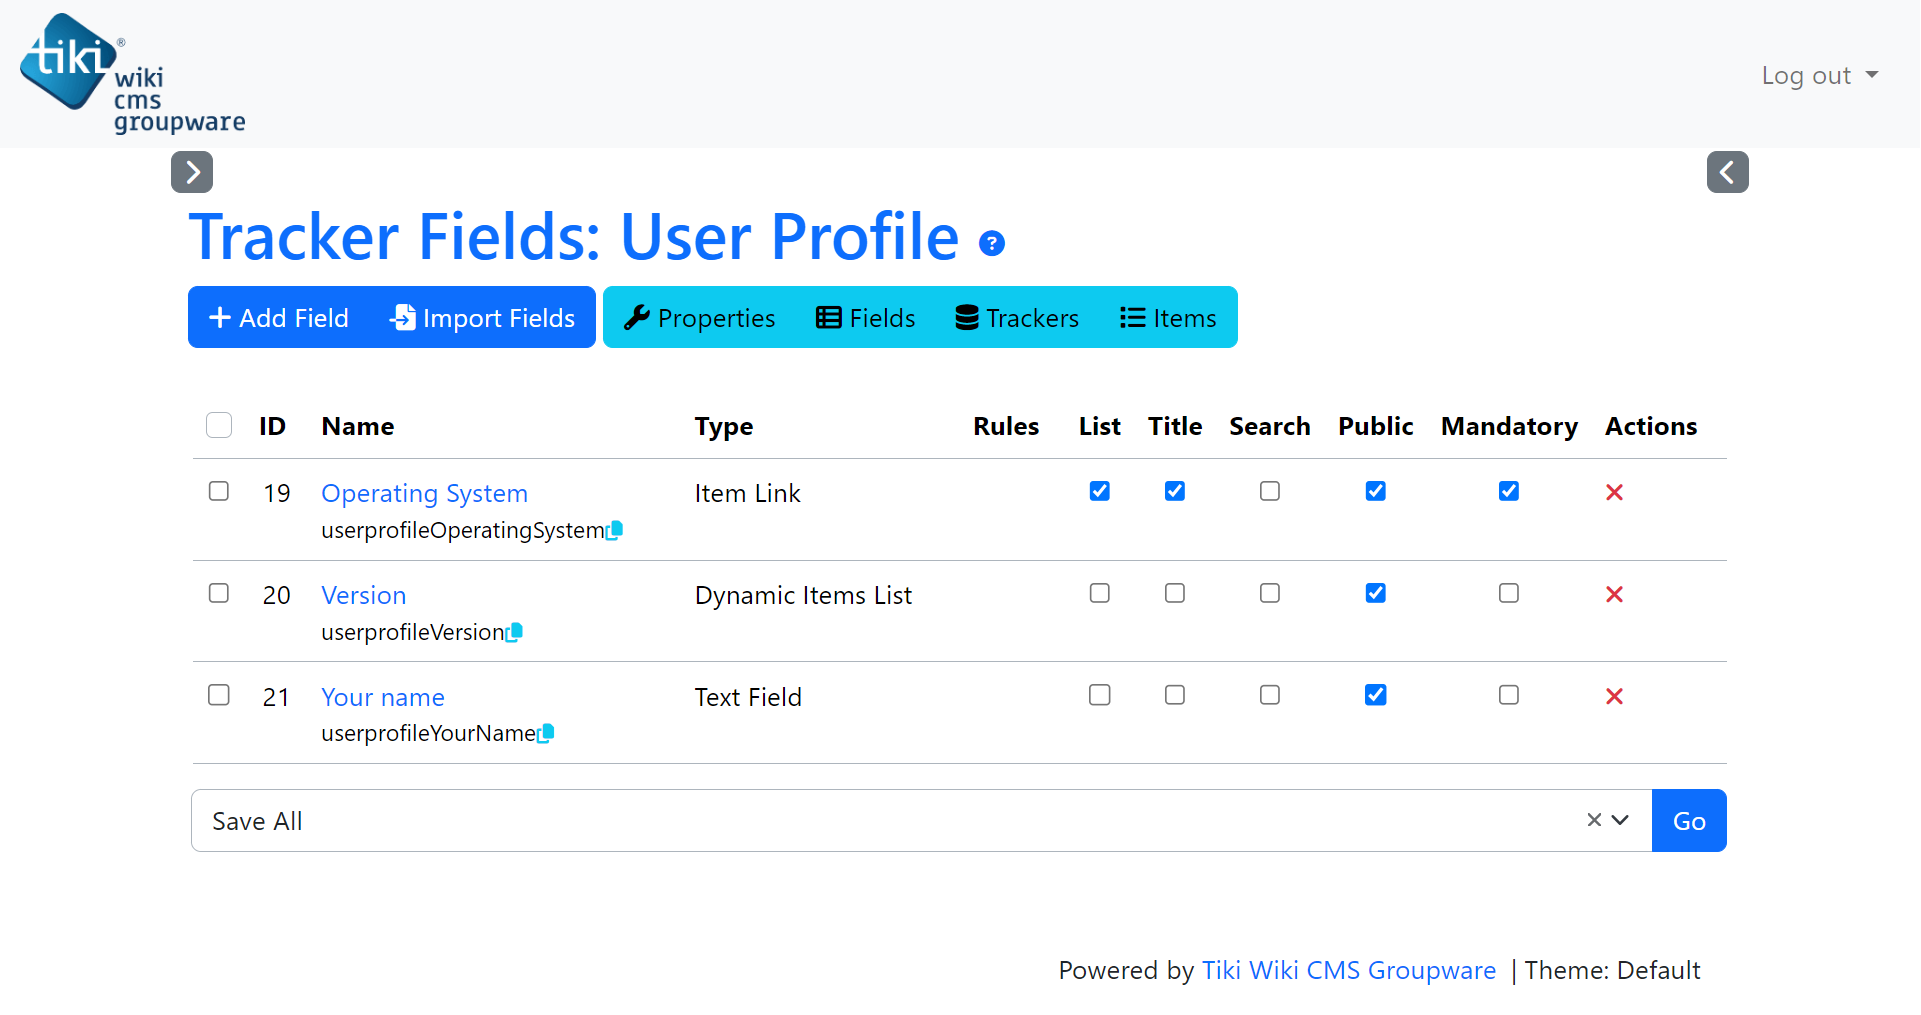Viewport: 1921px width, 1015px height.
Task: Open the Save All action dropdown arrow
Action: pos(1620,820)
